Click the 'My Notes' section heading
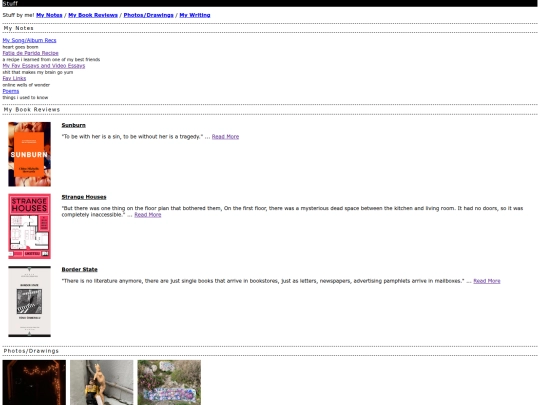 19,28
